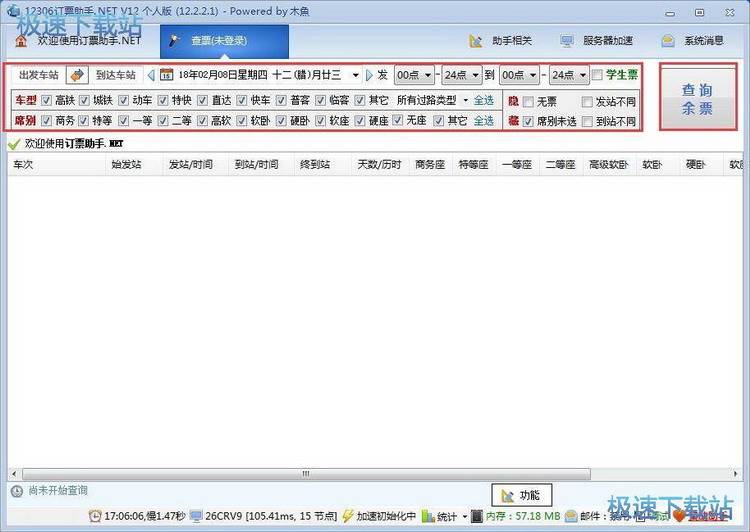Click the 内存：57.18 MB status text
This screenshot has height=532, width=750.
pos(523,517)
